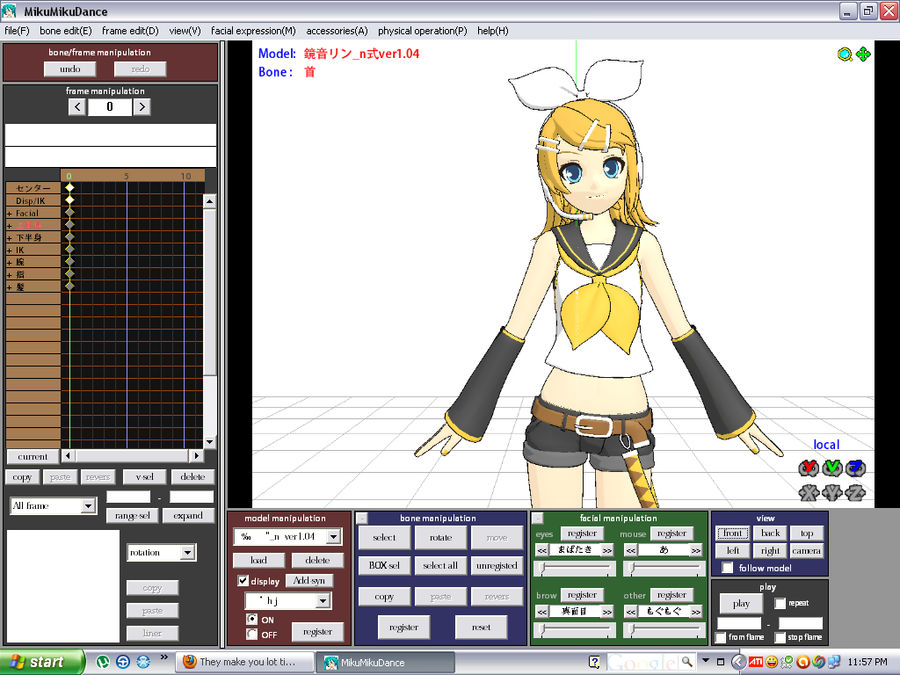This screenshot has height=675, width=900.
Task: Select the green move arrows icon in viewport corner
Action: (x=864, y=54)
